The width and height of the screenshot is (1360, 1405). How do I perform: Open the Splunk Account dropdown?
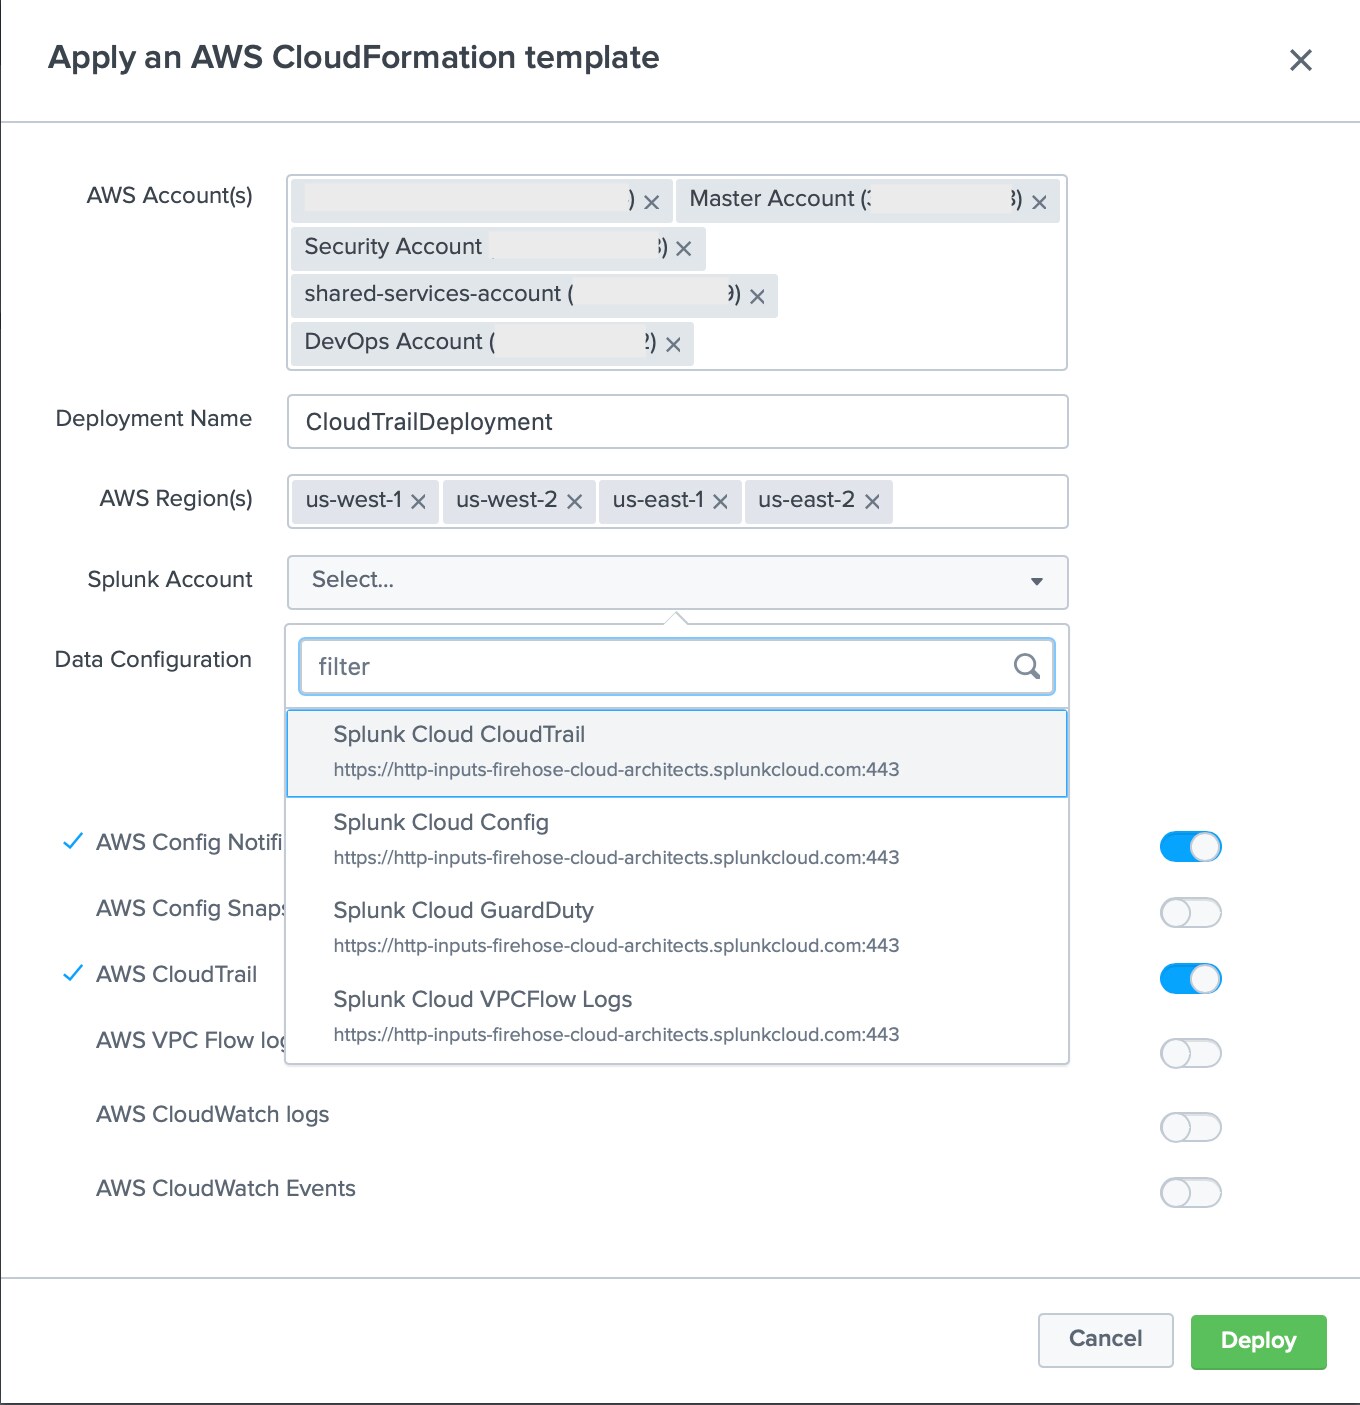tap(677, 582)
